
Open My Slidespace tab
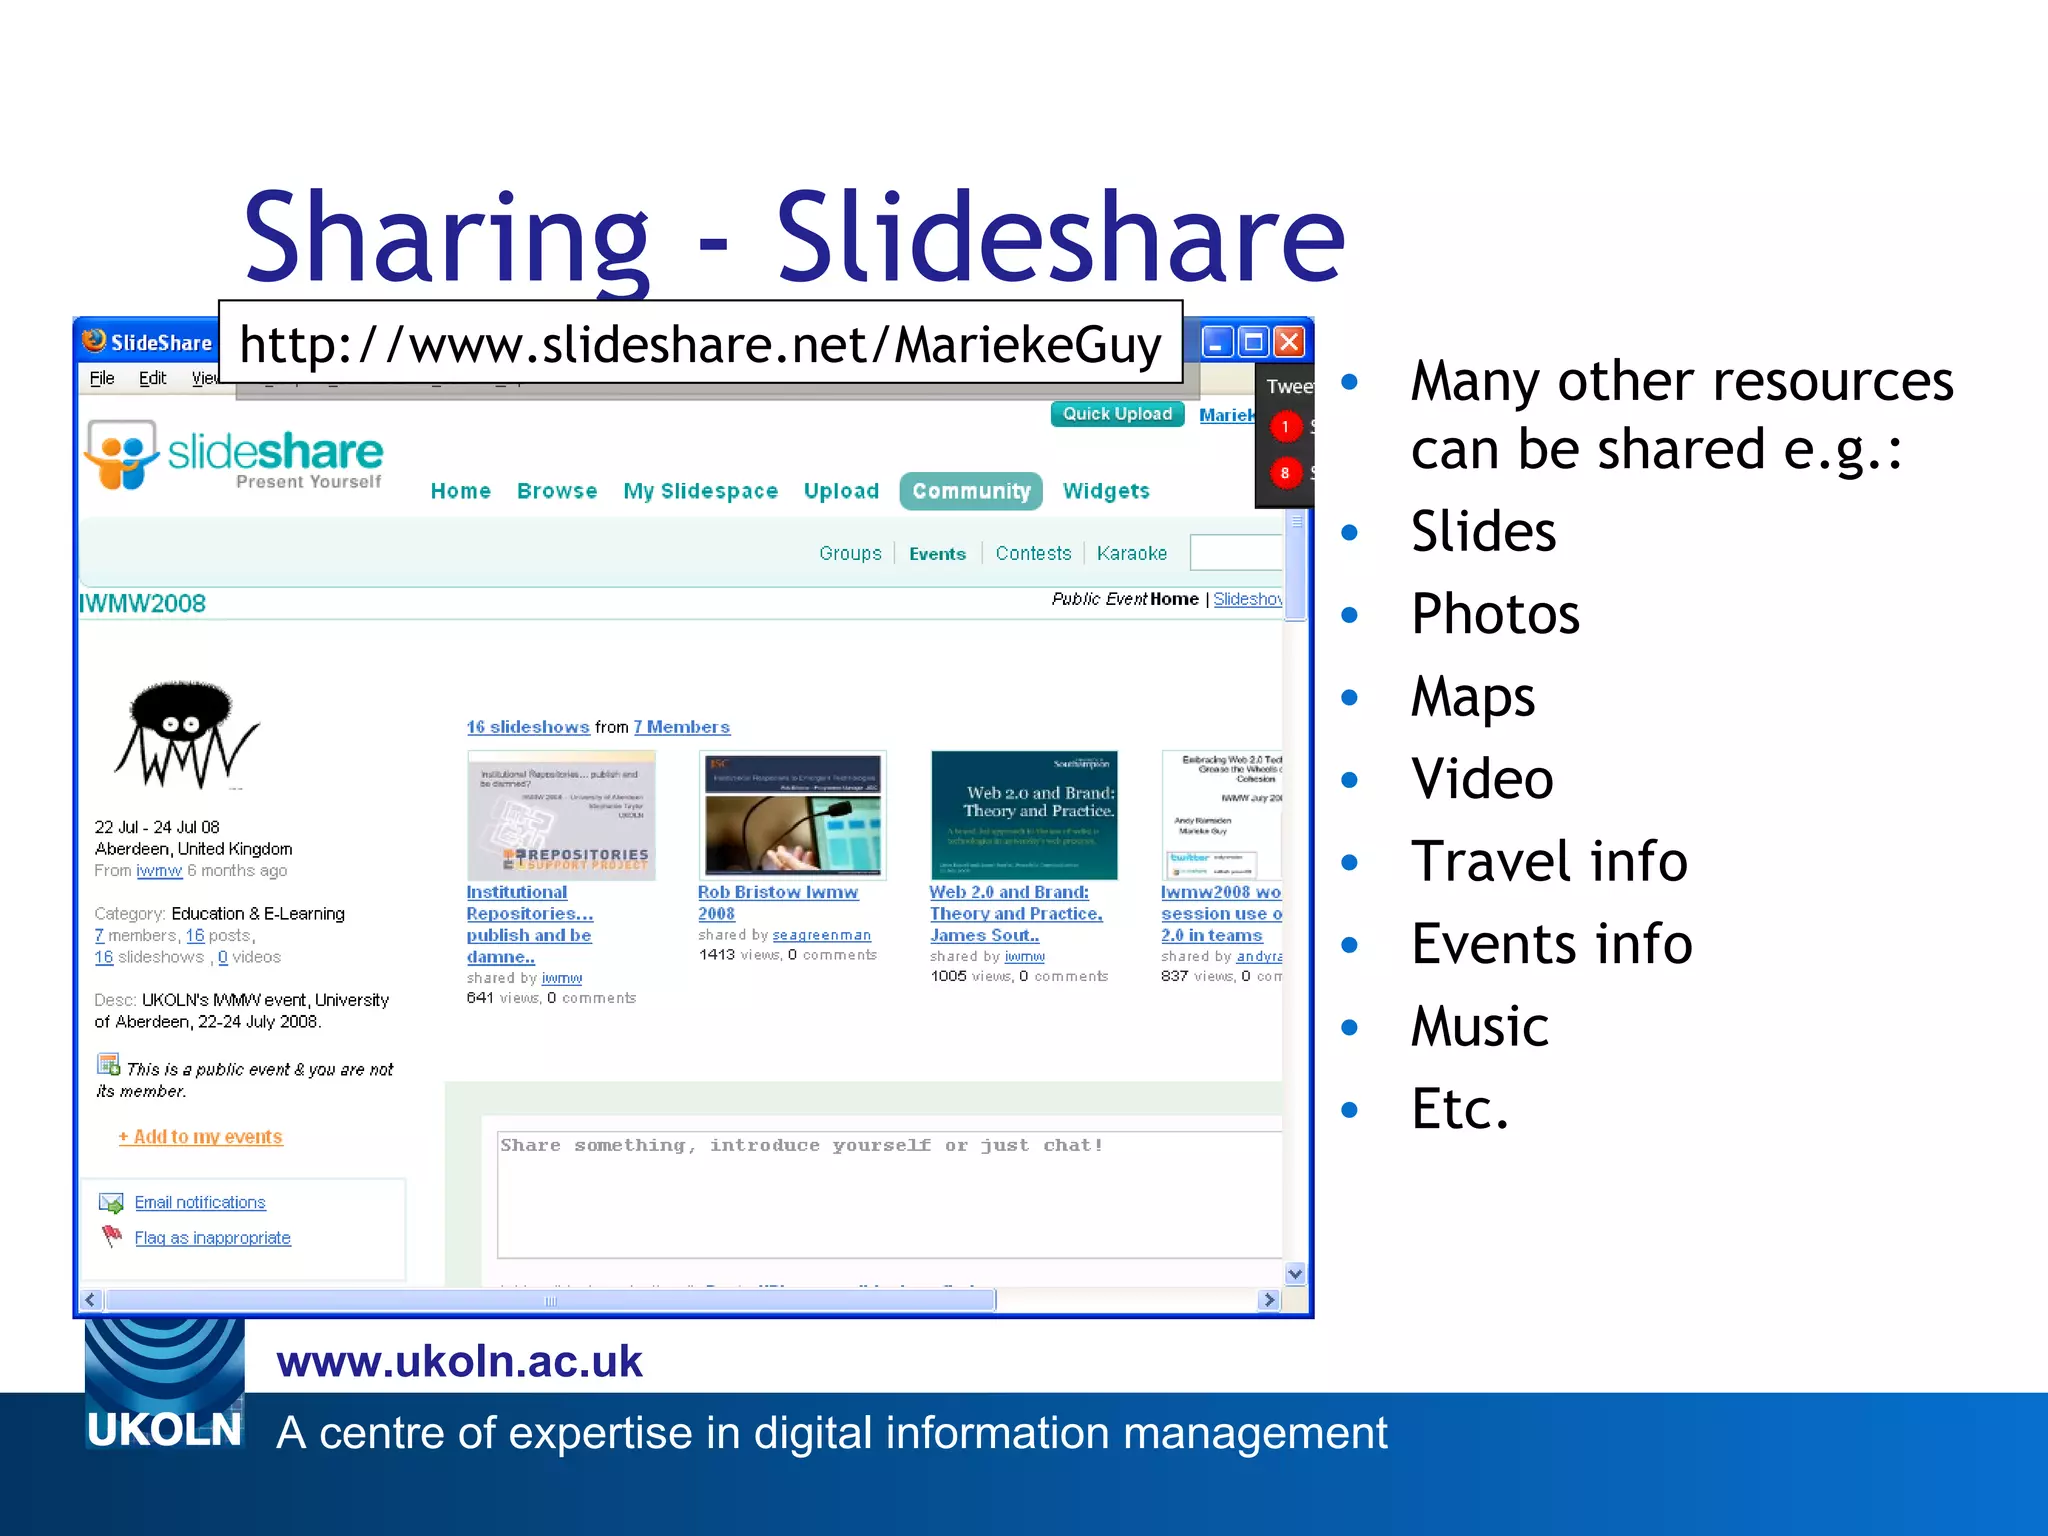[701, 491]
